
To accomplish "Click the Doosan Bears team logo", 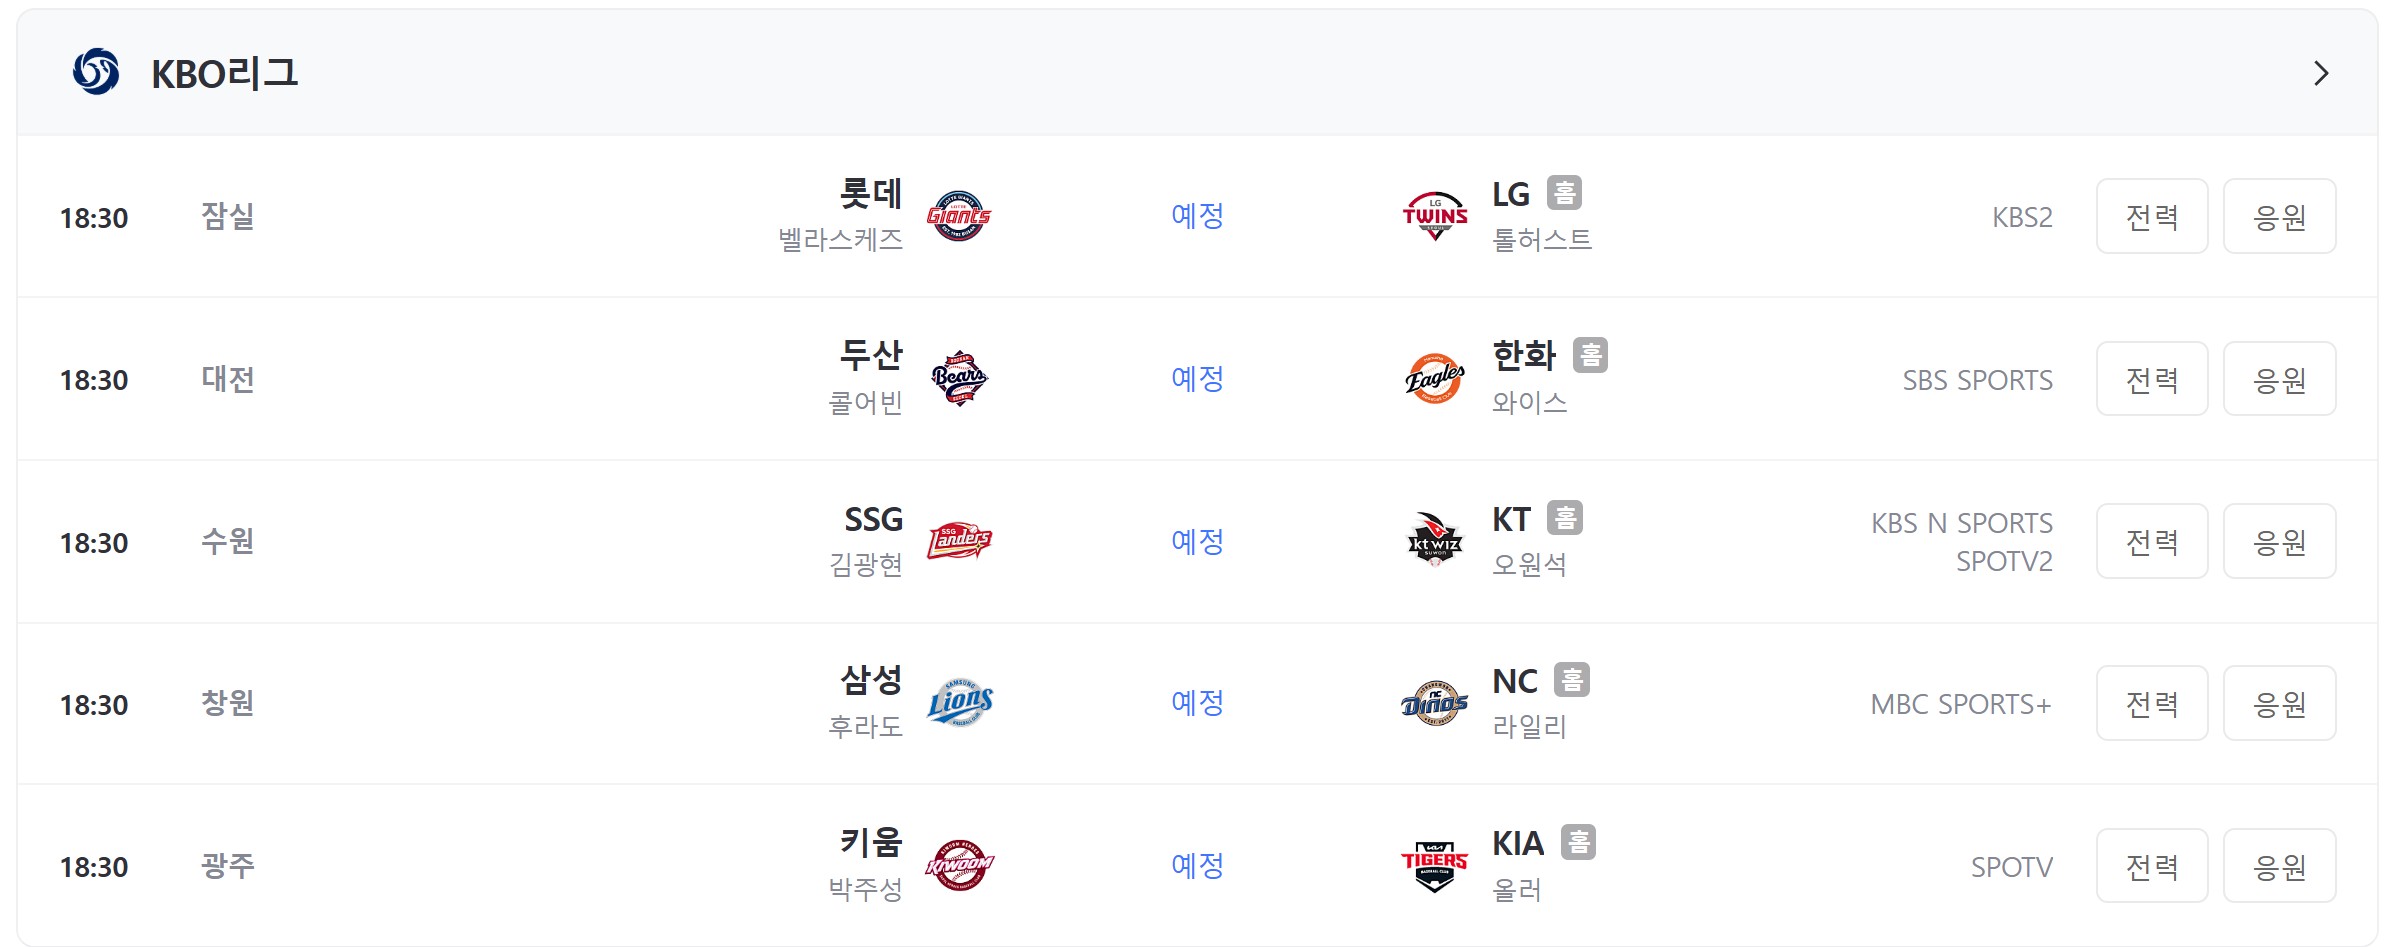I will [x=959, y=379].
